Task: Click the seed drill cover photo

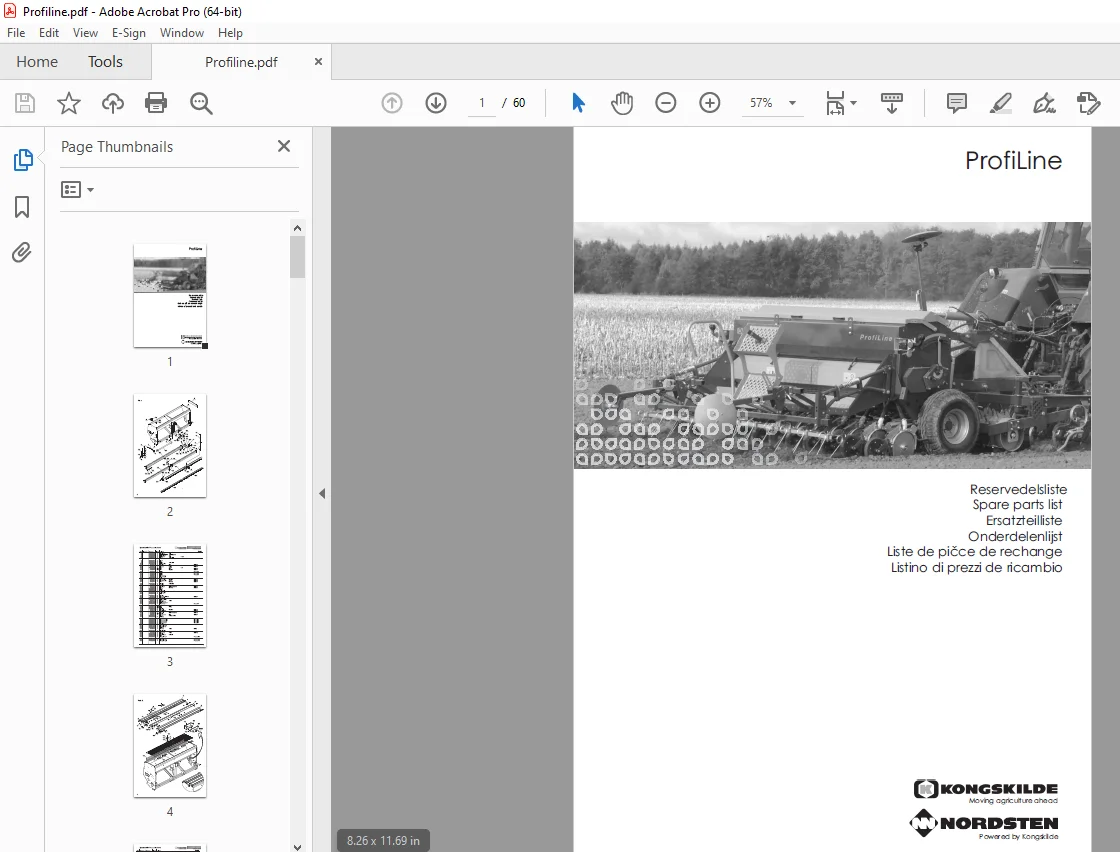Action: tap(832, 345)
